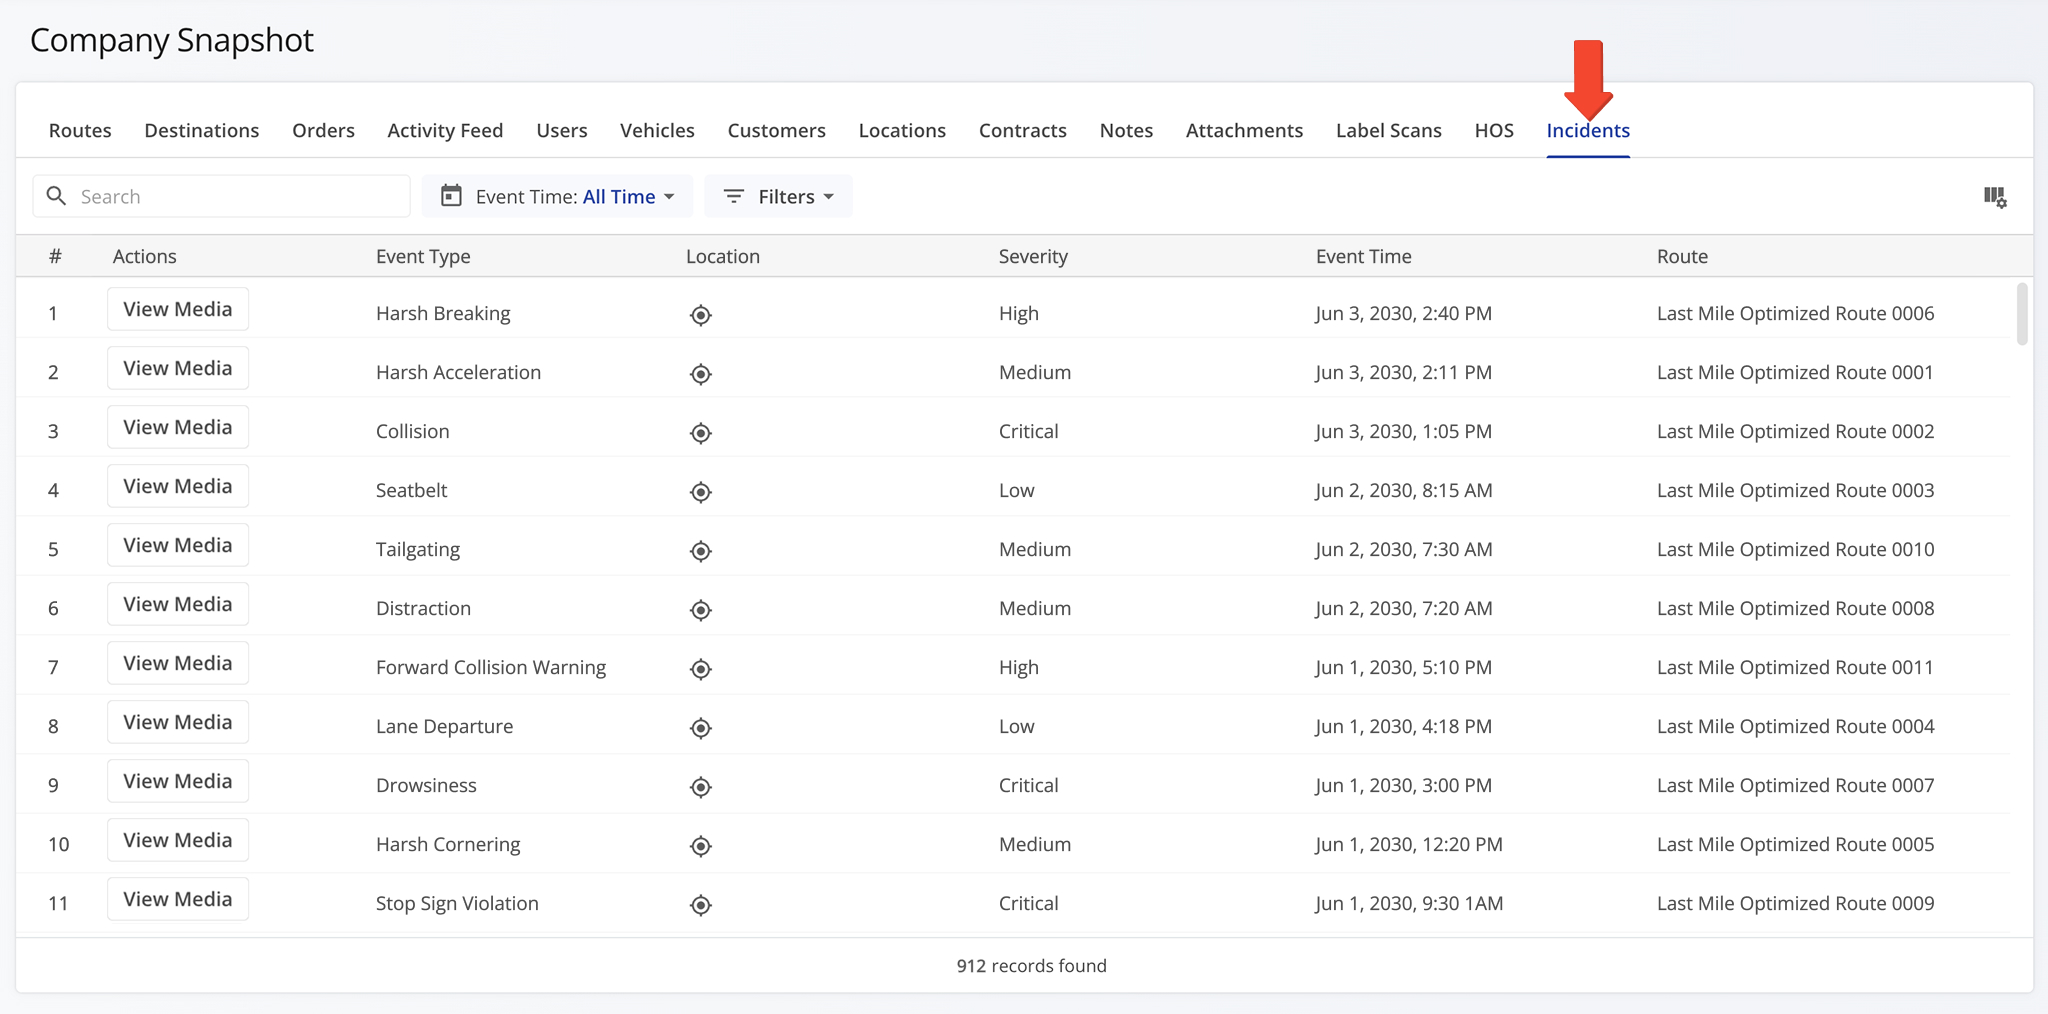View Media for Harsh Cornering incident
Viewport: 2048px width, 1014px height.
coord(178,840)
